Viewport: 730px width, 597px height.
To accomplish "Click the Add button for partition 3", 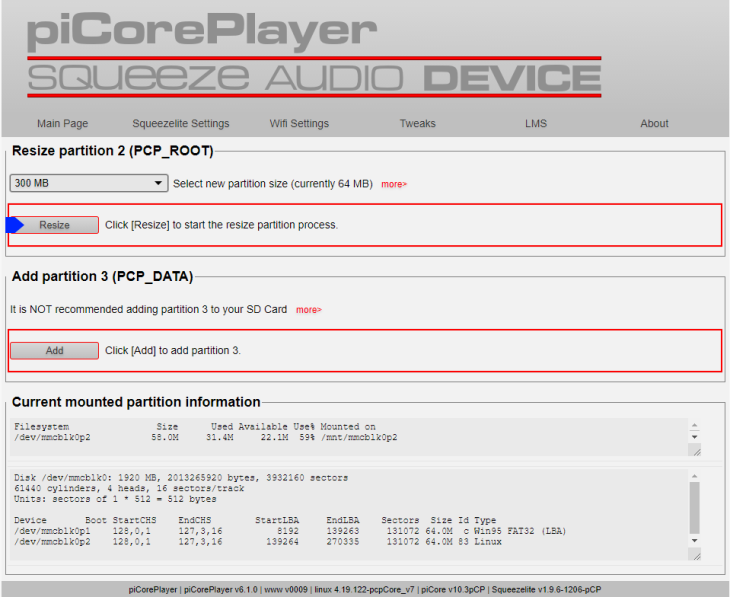I will pyautogui.click(x=54, y=351).
